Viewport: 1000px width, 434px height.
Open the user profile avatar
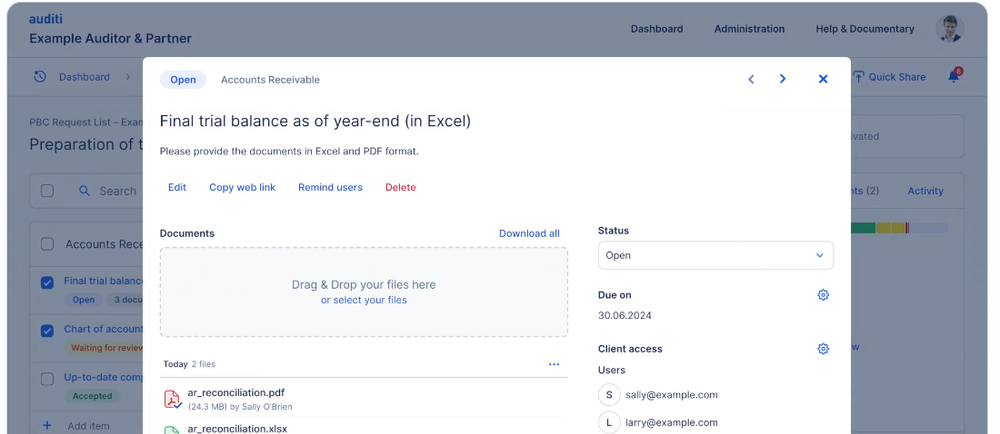950,29
